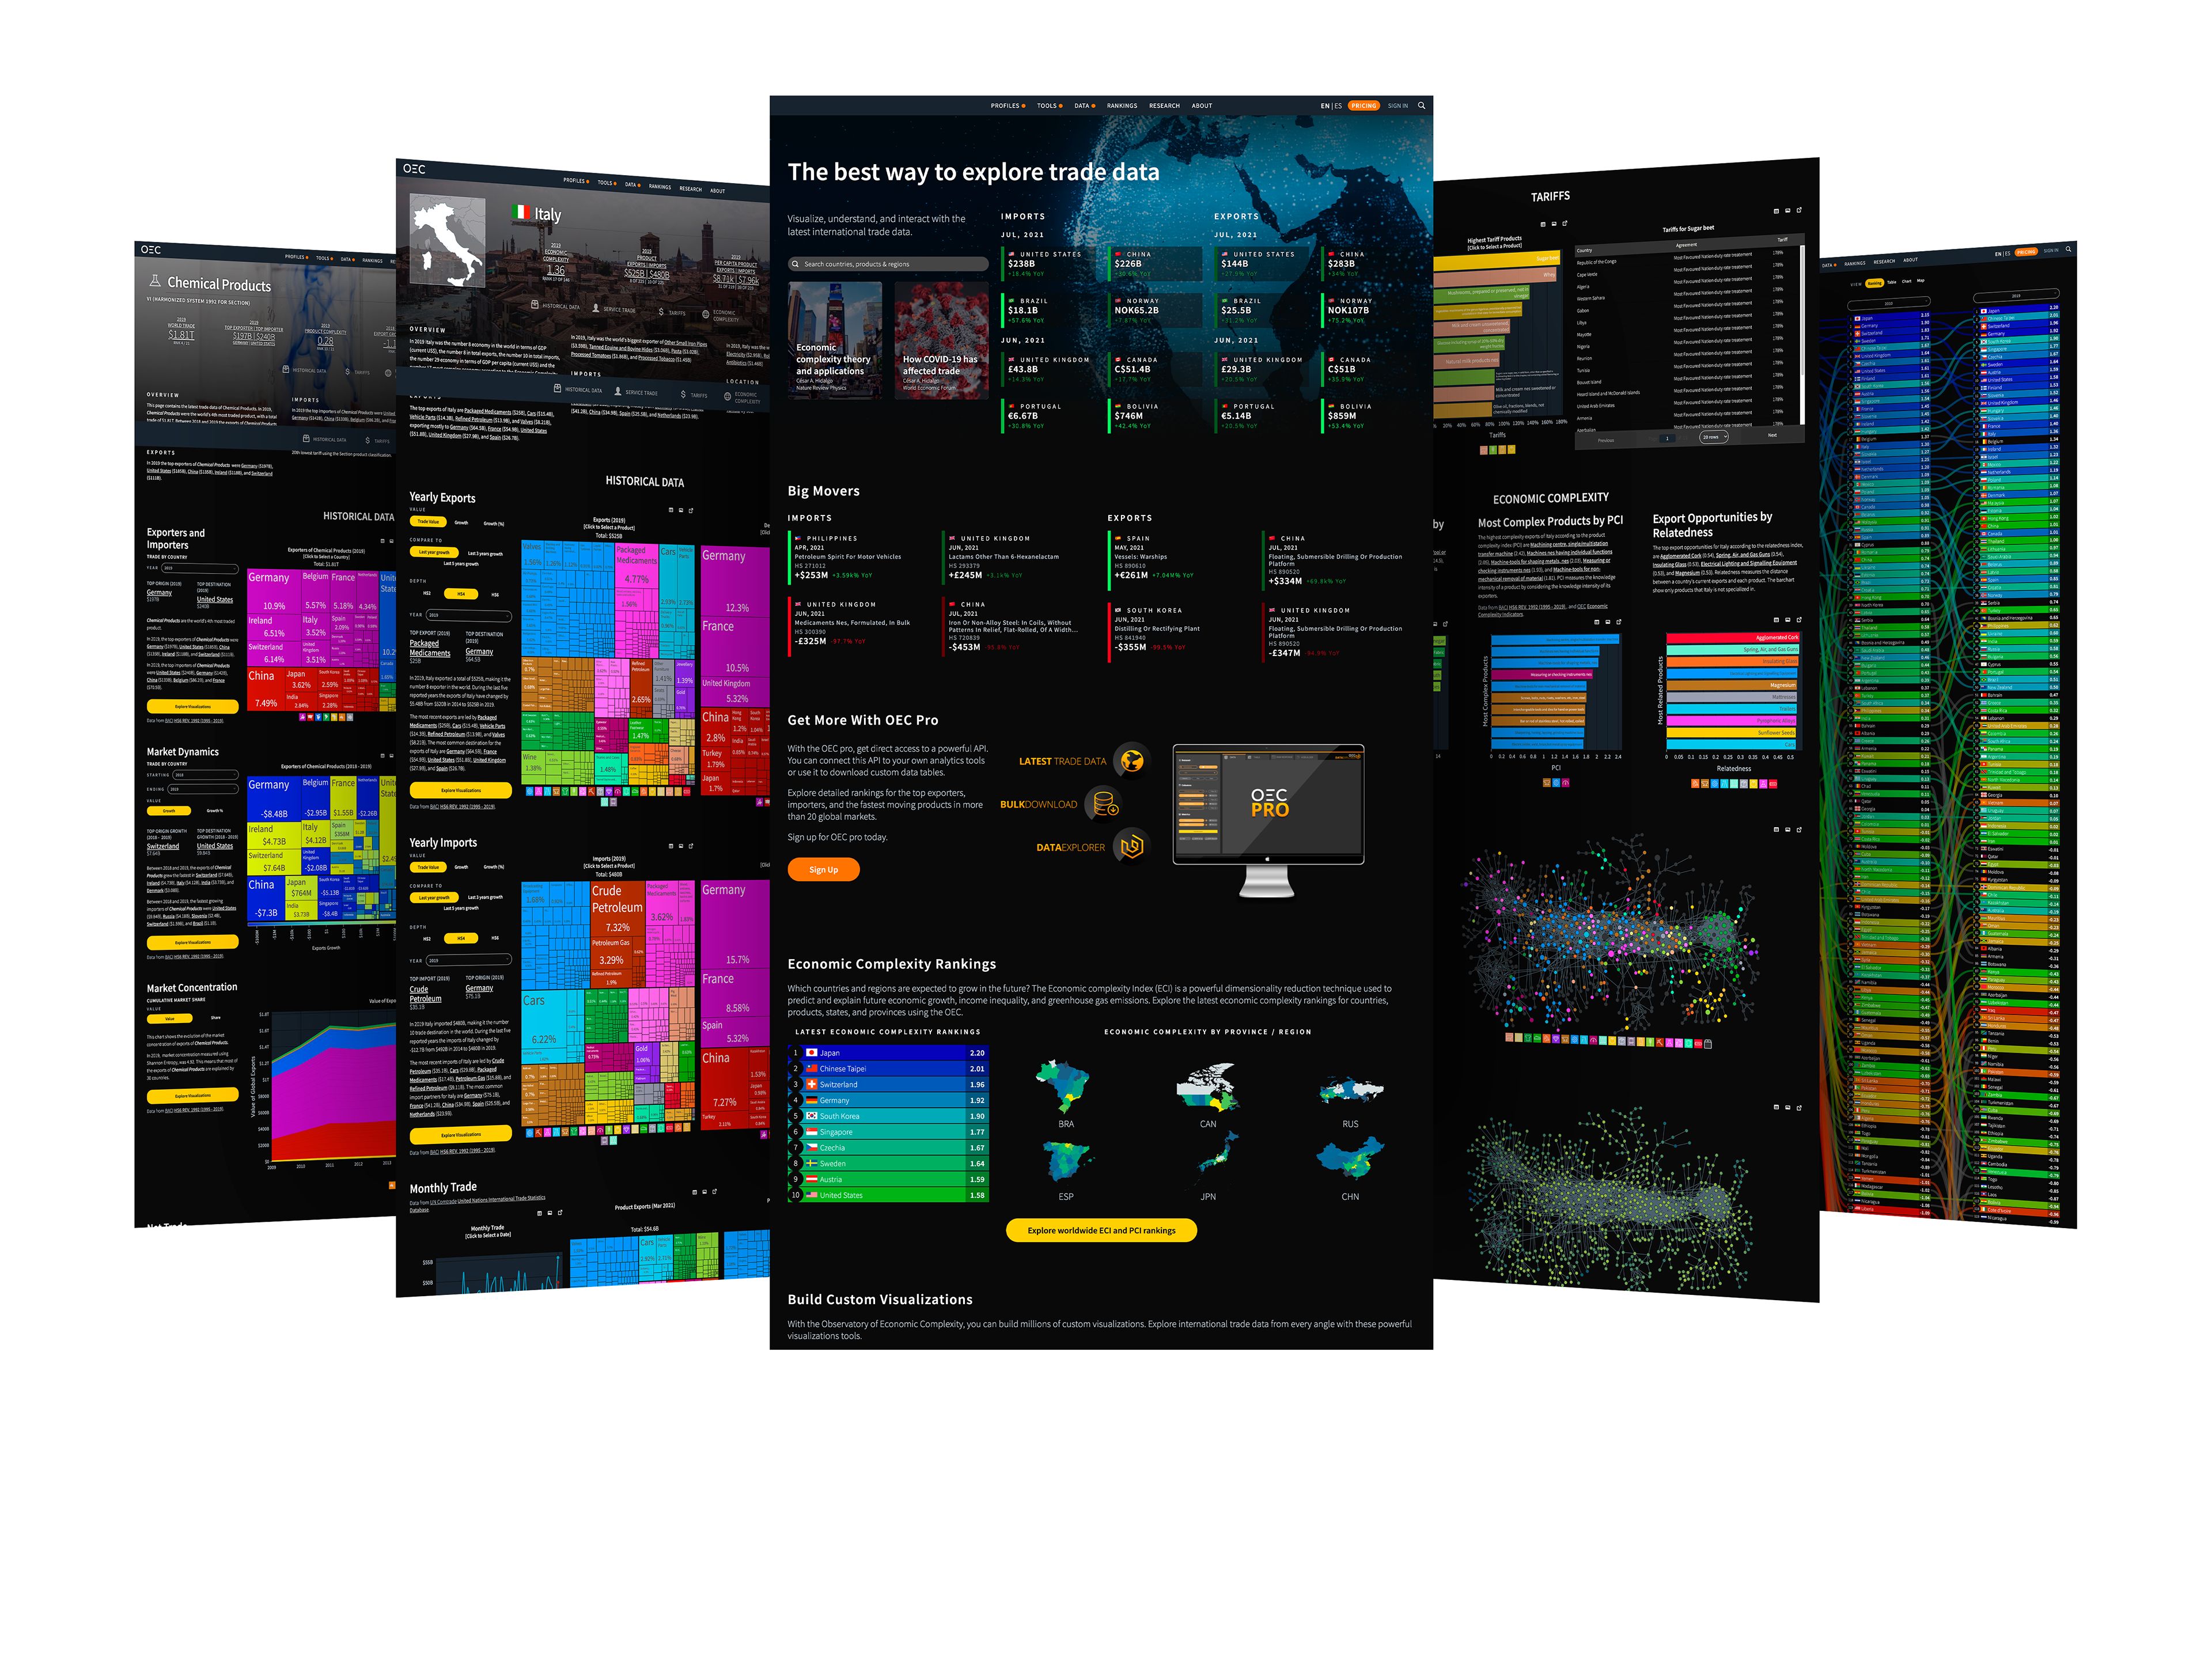Open the Tools menu in homepage navbar

tap(1049, 106)
